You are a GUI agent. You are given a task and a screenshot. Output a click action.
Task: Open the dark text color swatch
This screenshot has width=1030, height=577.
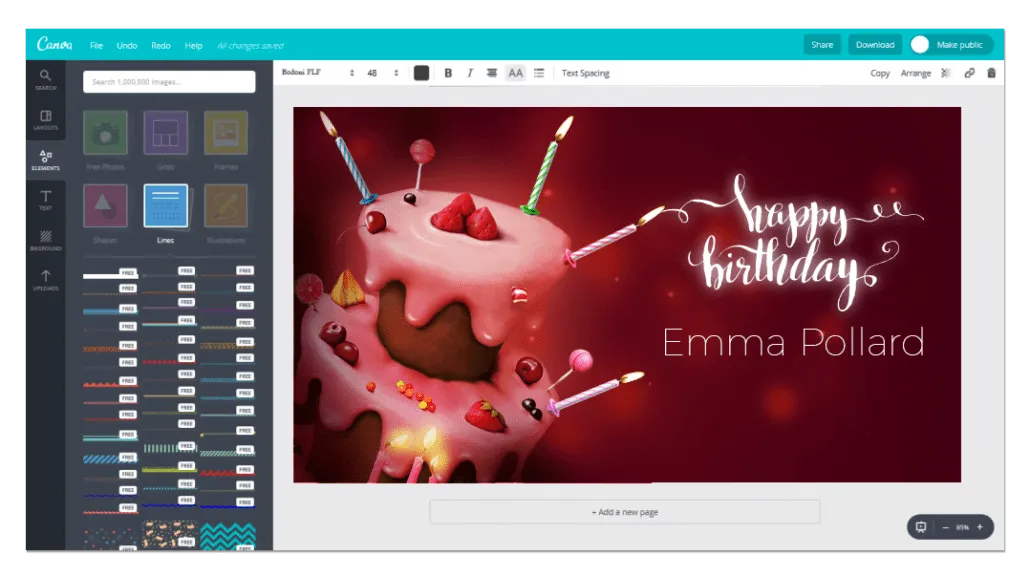421,73
